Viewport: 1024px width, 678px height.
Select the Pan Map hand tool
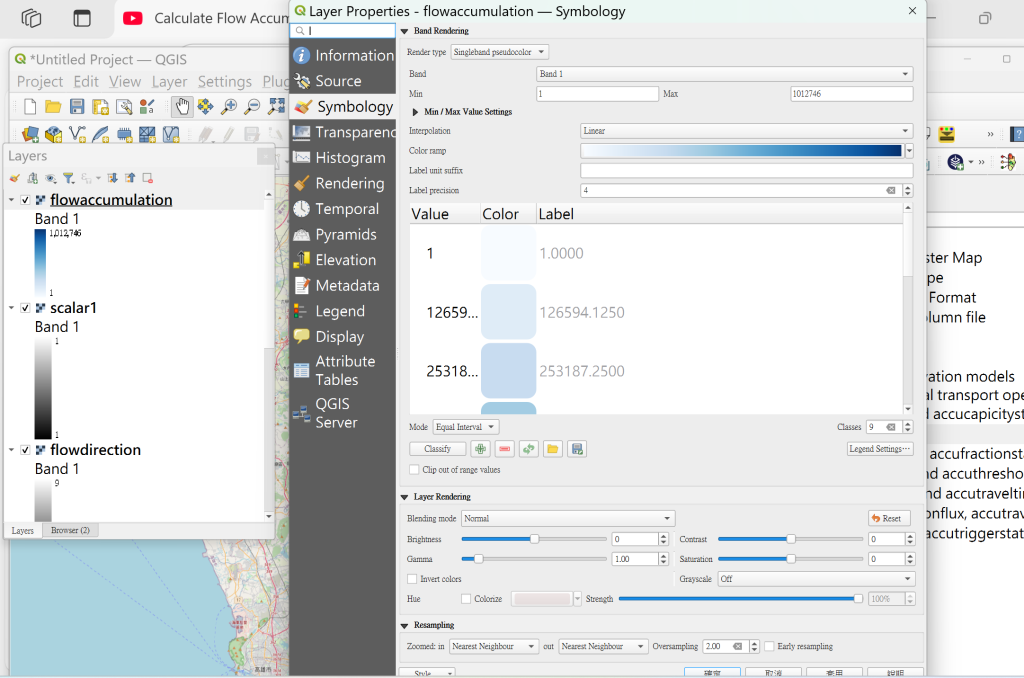pyautogui.click(x=182, y=106)
